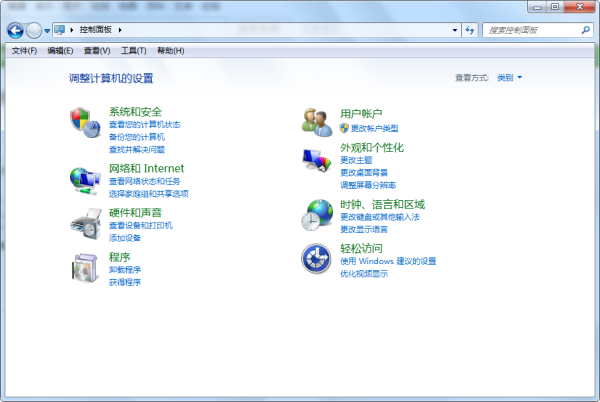Open the 时钟、语言和区域 heading
600x402 pixels.
382,205
